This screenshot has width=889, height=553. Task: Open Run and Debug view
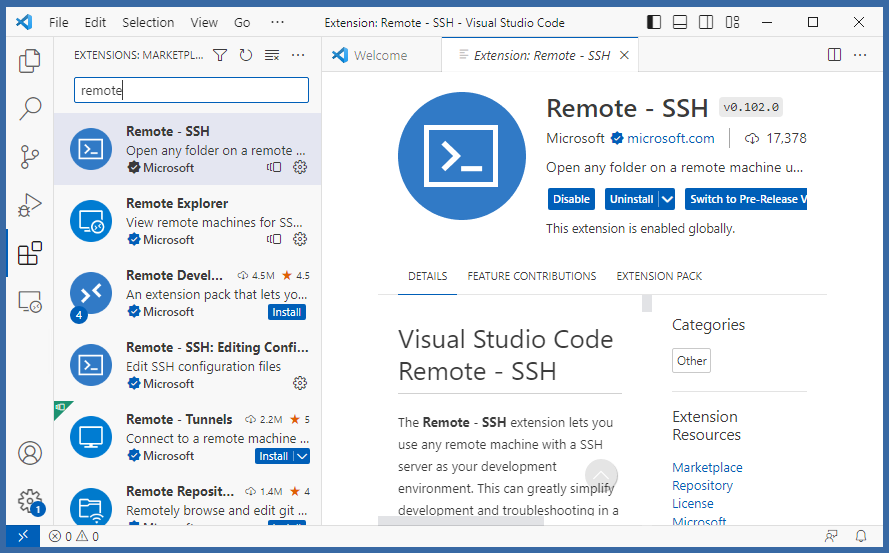[29, 205]
